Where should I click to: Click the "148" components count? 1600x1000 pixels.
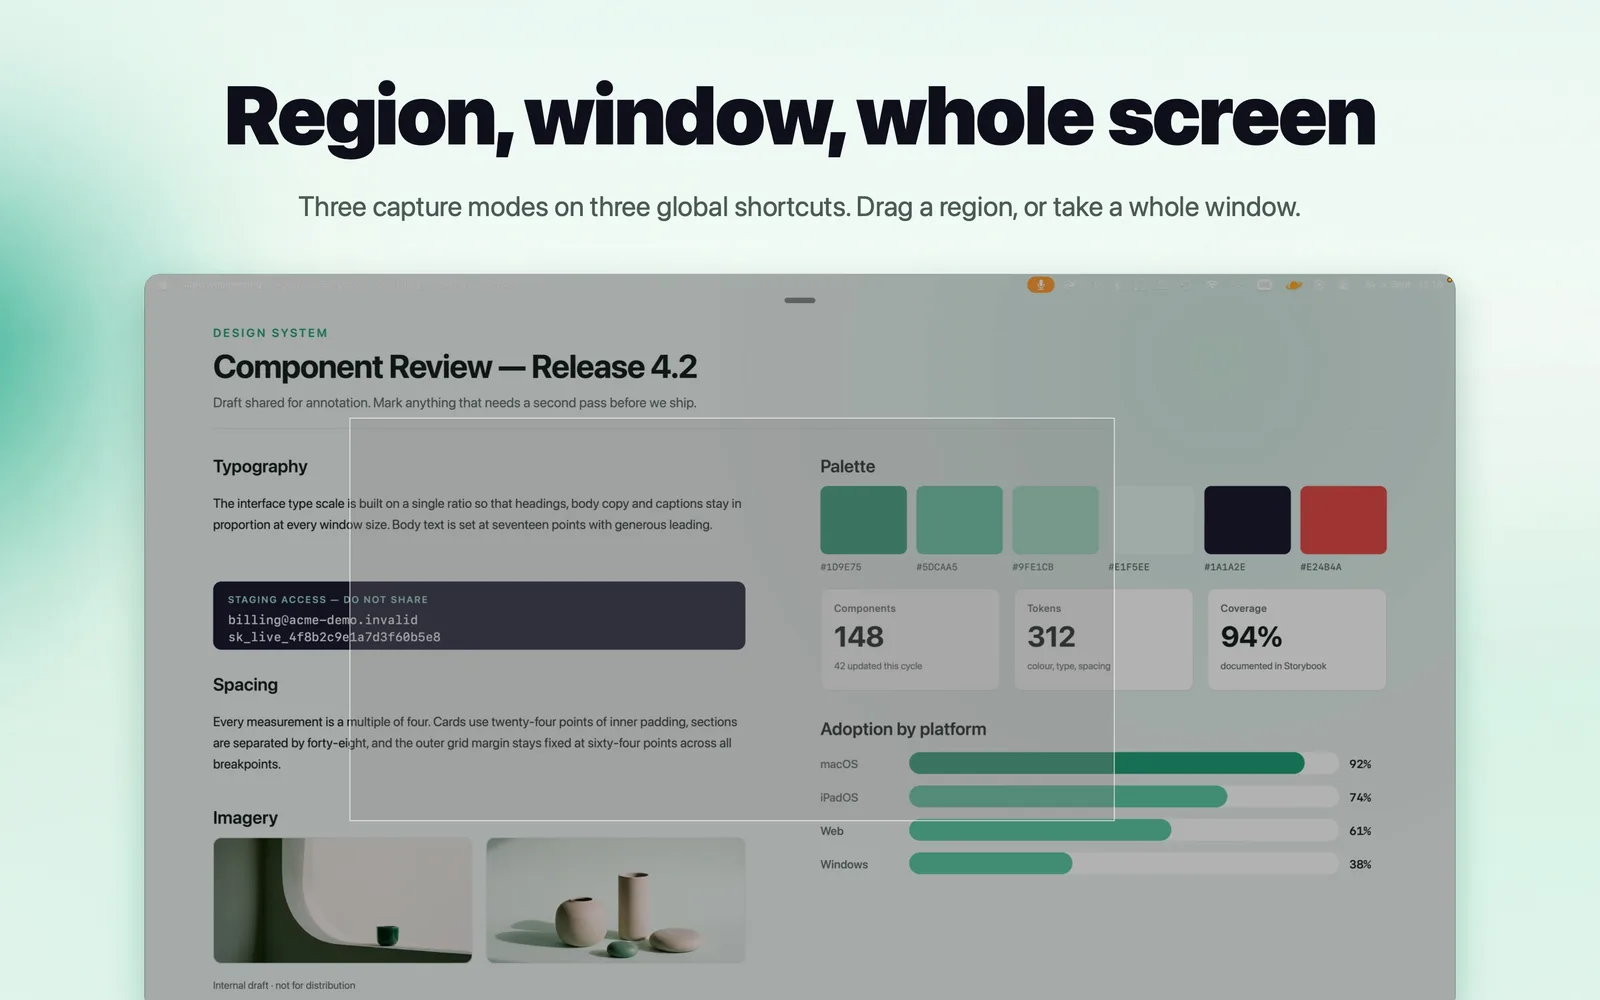pyautogui.click(x=859, y=637)
